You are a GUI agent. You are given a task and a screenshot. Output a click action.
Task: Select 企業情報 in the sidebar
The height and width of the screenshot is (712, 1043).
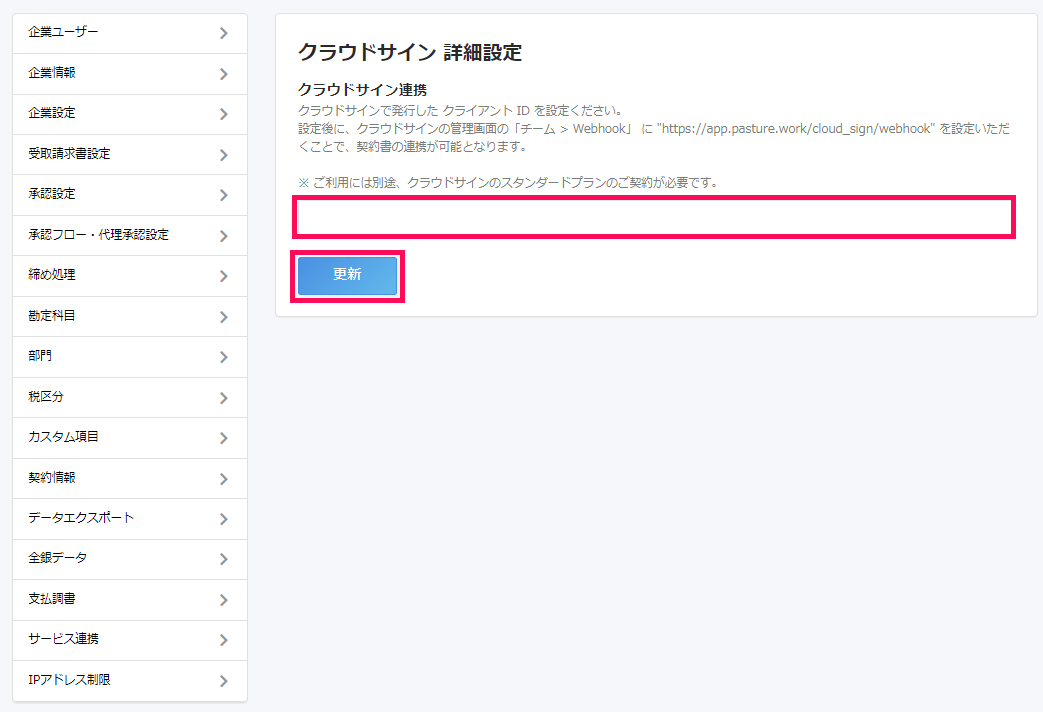pos(130,74)
